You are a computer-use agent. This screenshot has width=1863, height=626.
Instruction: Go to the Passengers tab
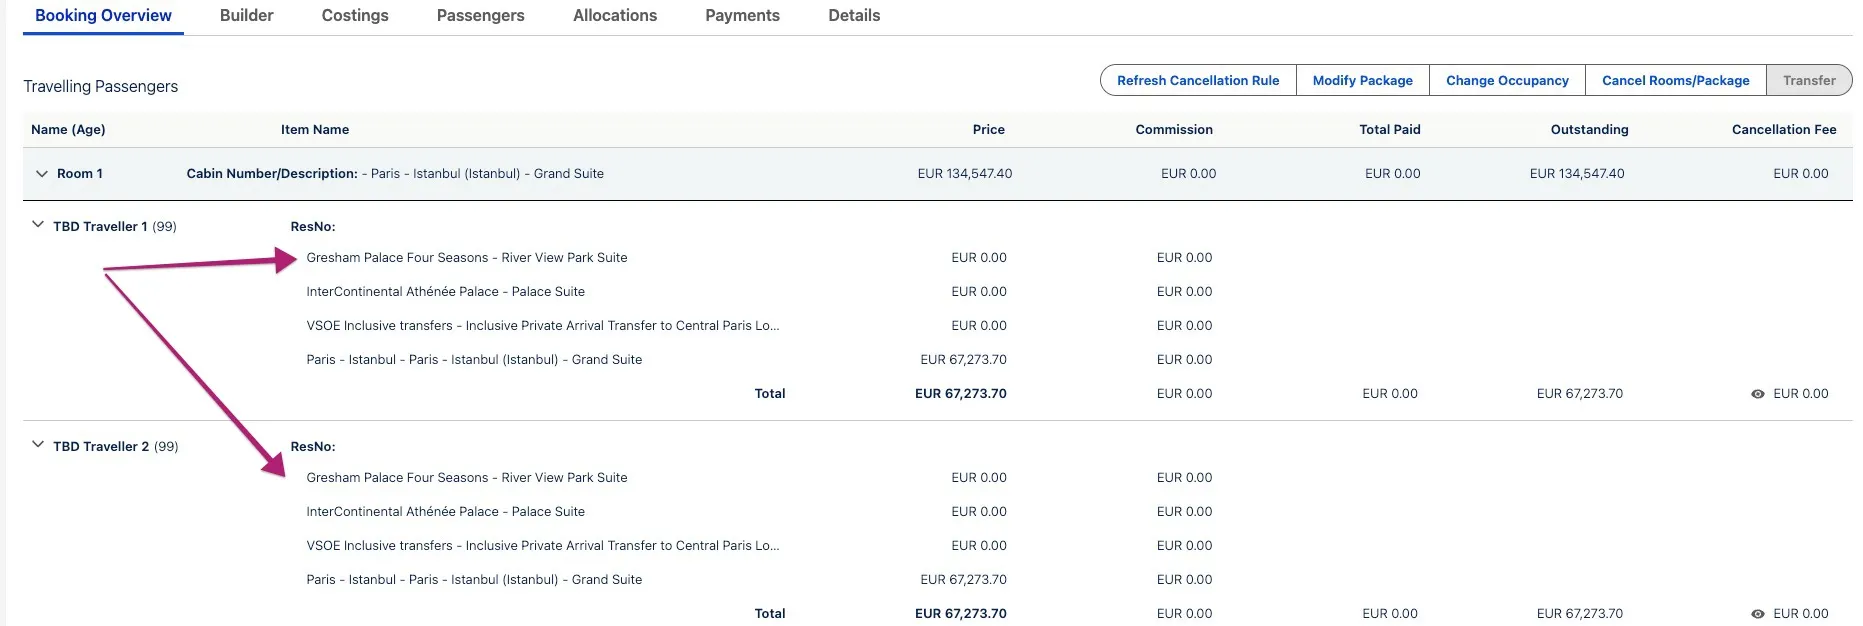tap(480, 16)
